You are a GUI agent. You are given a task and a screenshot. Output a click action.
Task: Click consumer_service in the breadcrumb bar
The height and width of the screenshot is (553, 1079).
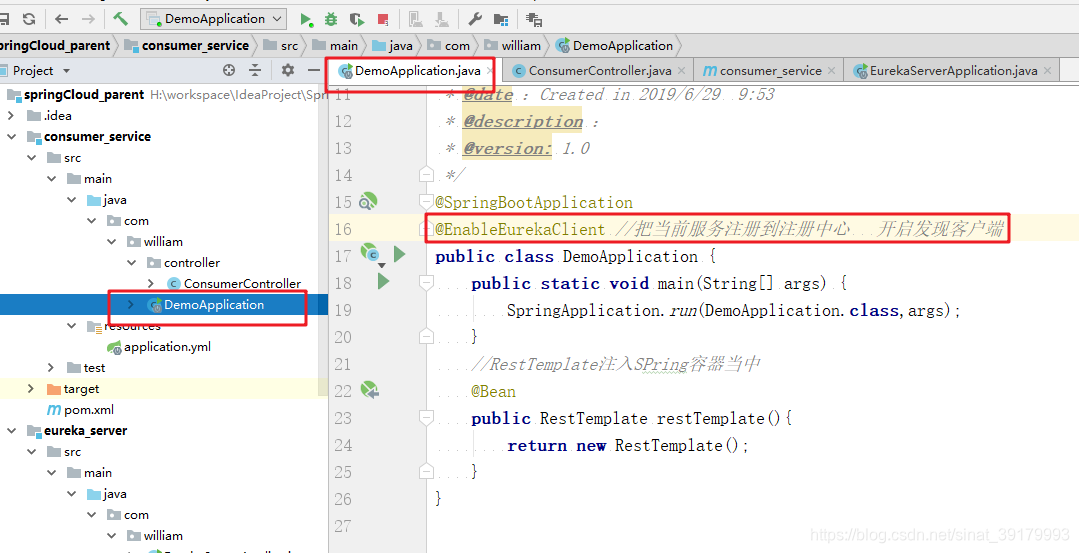click(x=195, y=45)
